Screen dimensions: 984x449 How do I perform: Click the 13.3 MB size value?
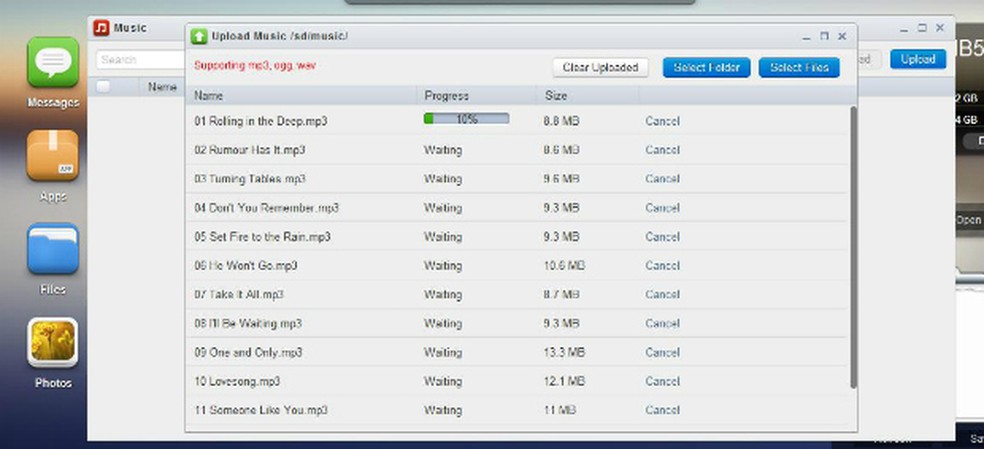564,352
